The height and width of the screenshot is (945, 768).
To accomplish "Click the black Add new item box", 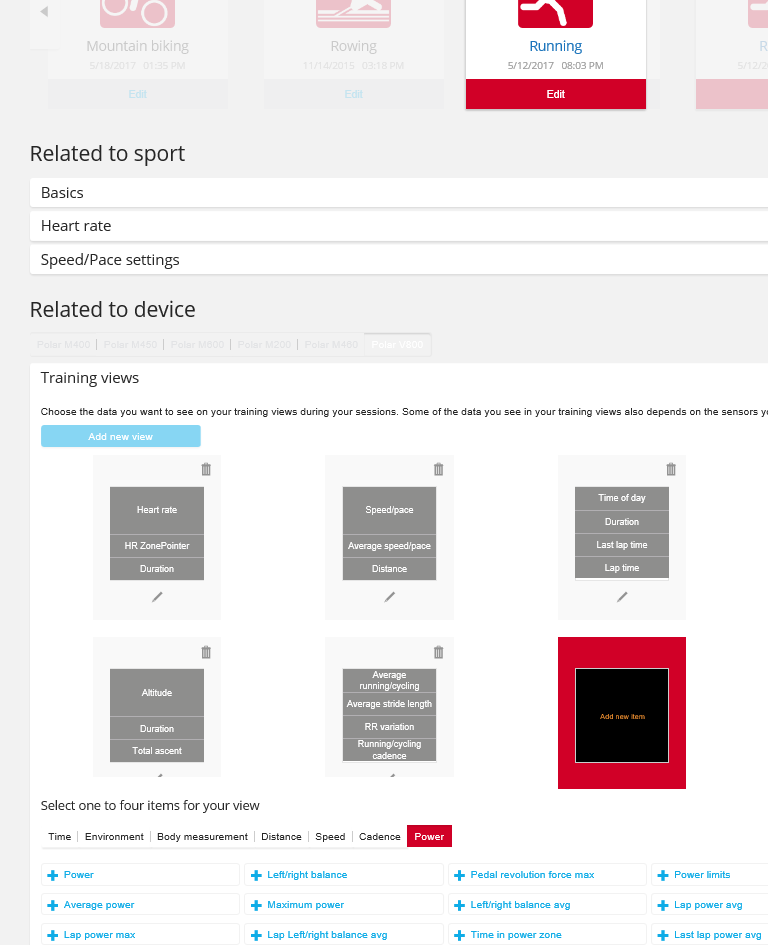I will click(622, 716).
